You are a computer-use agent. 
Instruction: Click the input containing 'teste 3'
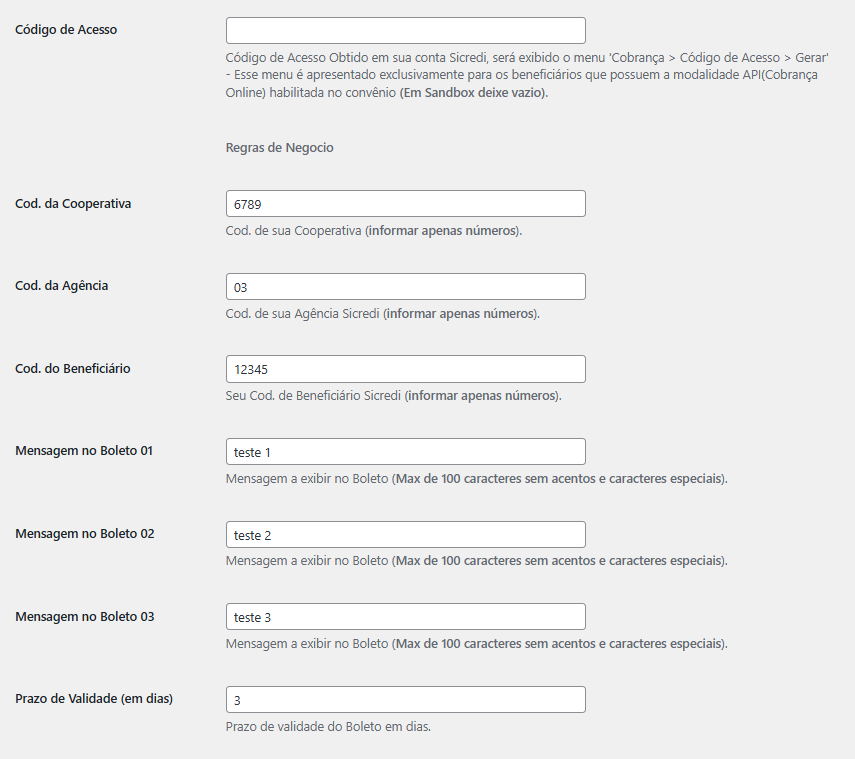[x=405, y=617]
